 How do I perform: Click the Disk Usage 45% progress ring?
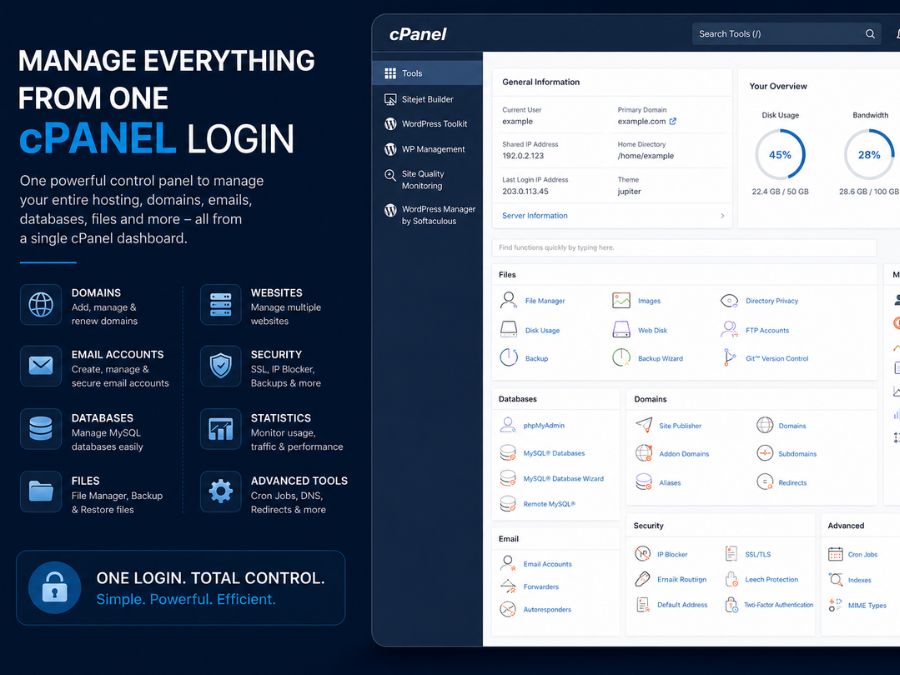pos(780,154)
